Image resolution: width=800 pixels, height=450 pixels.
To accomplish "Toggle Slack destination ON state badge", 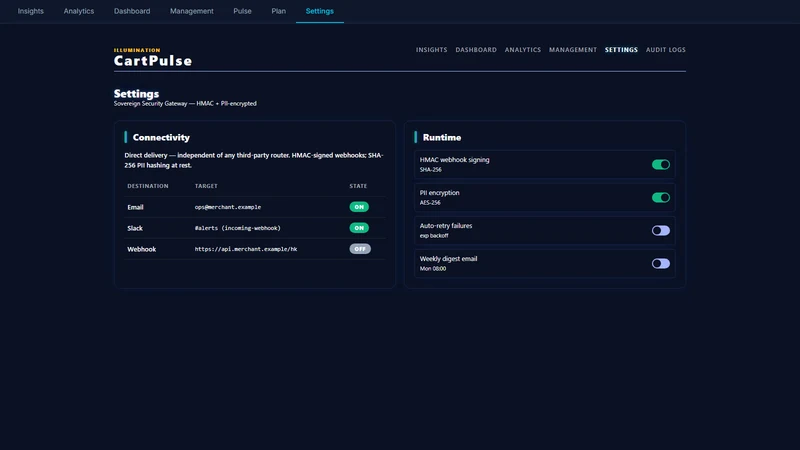I will point(359,228).
